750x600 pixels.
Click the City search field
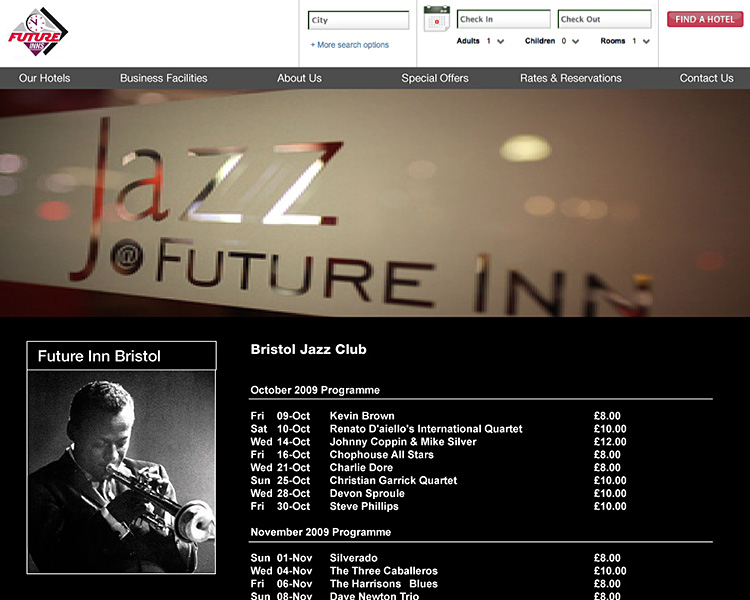(358, 20)
